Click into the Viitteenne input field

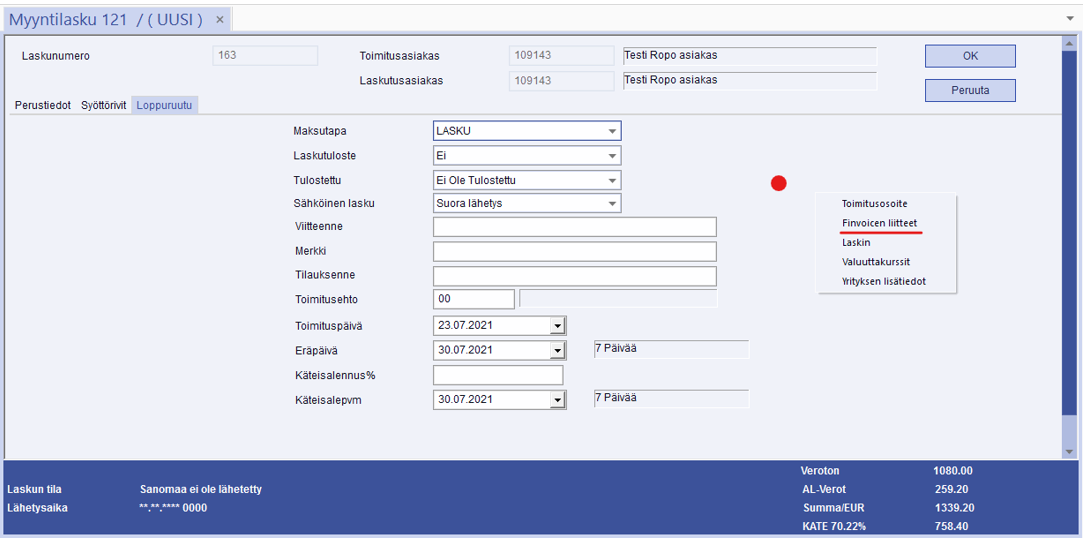click(x=574, y=227)
